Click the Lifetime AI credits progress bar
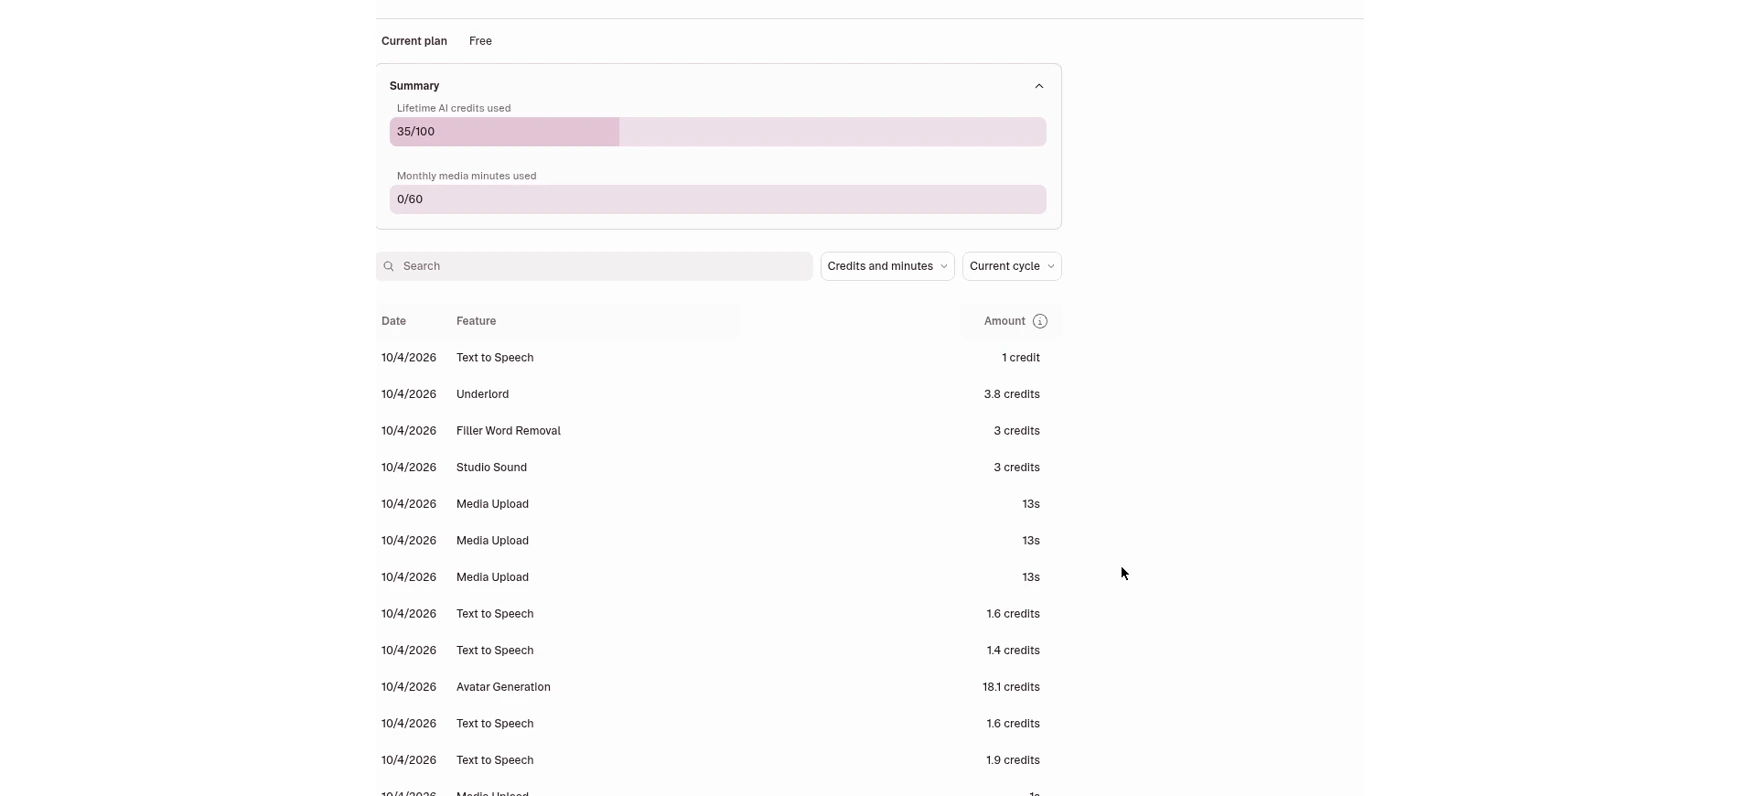Screen dimensions: 1740x796 (718, 132)
